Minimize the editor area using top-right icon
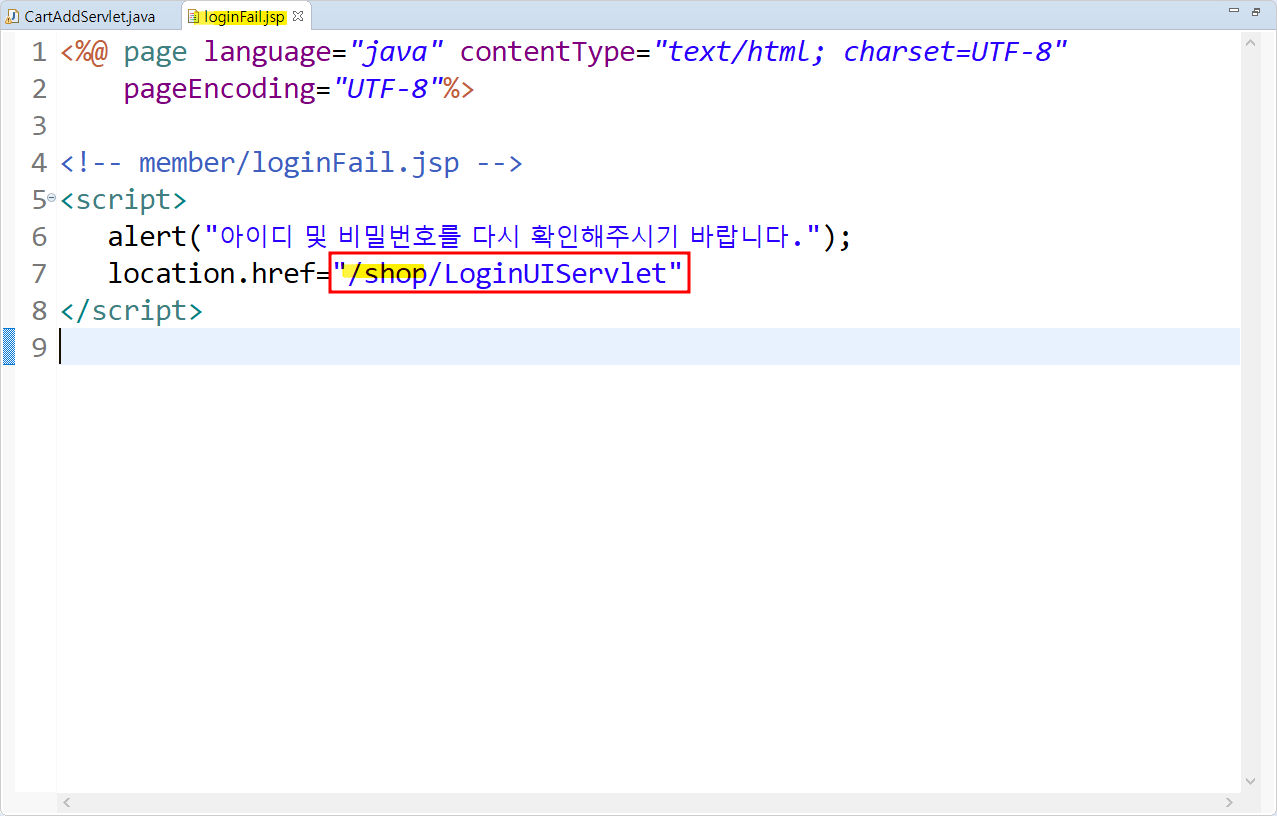This screenshot has width=1277, height=816. pos(1233,12)
